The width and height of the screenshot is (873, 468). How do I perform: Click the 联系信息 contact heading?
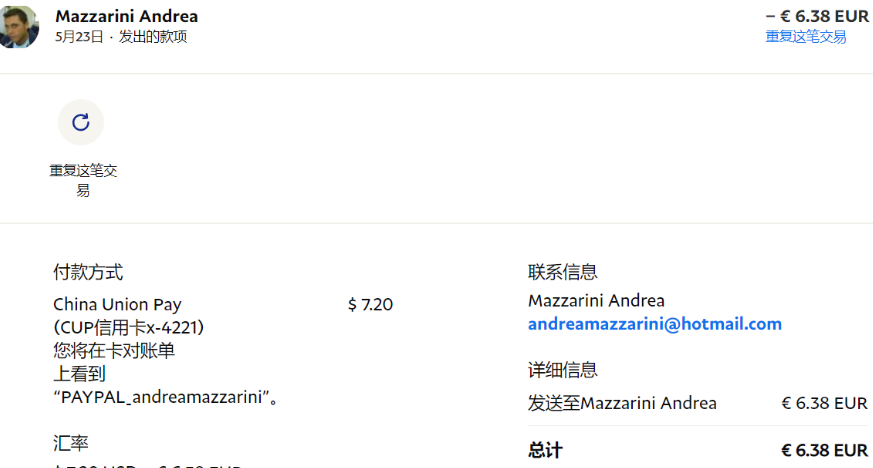point(562,272)
